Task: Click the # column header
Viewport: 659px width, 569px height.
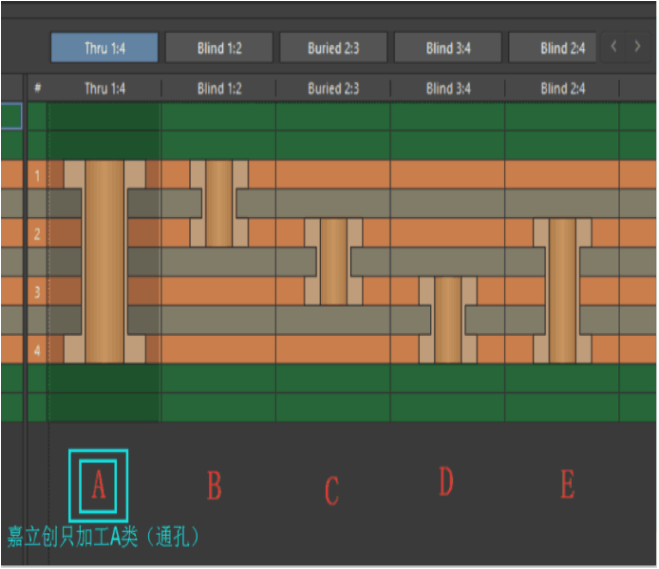Action: (x=37, y=89)
